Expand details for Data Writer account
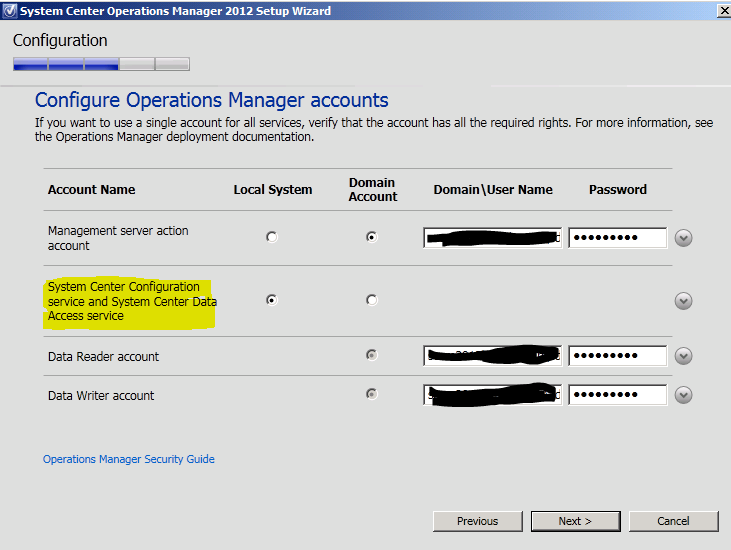 (x=683, y=395)
